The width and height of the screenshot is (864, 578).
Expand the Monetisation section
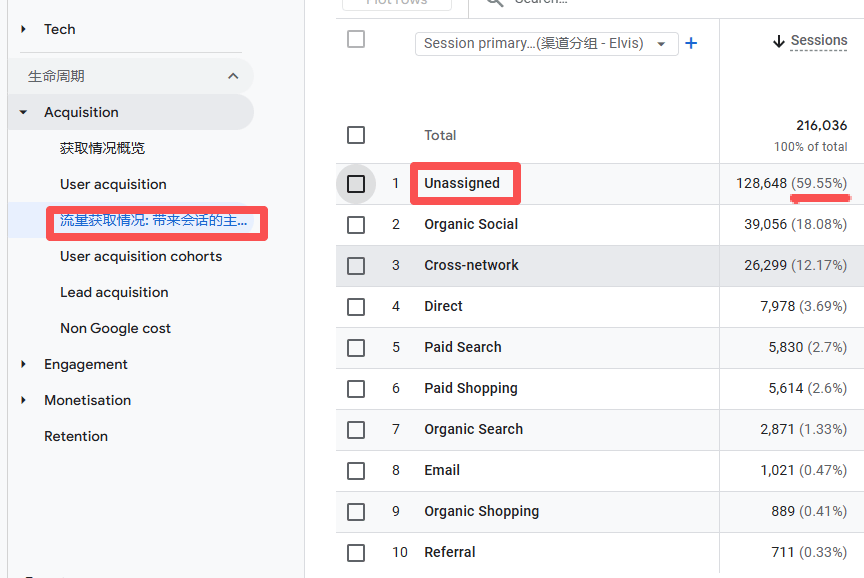coord(24,401)
